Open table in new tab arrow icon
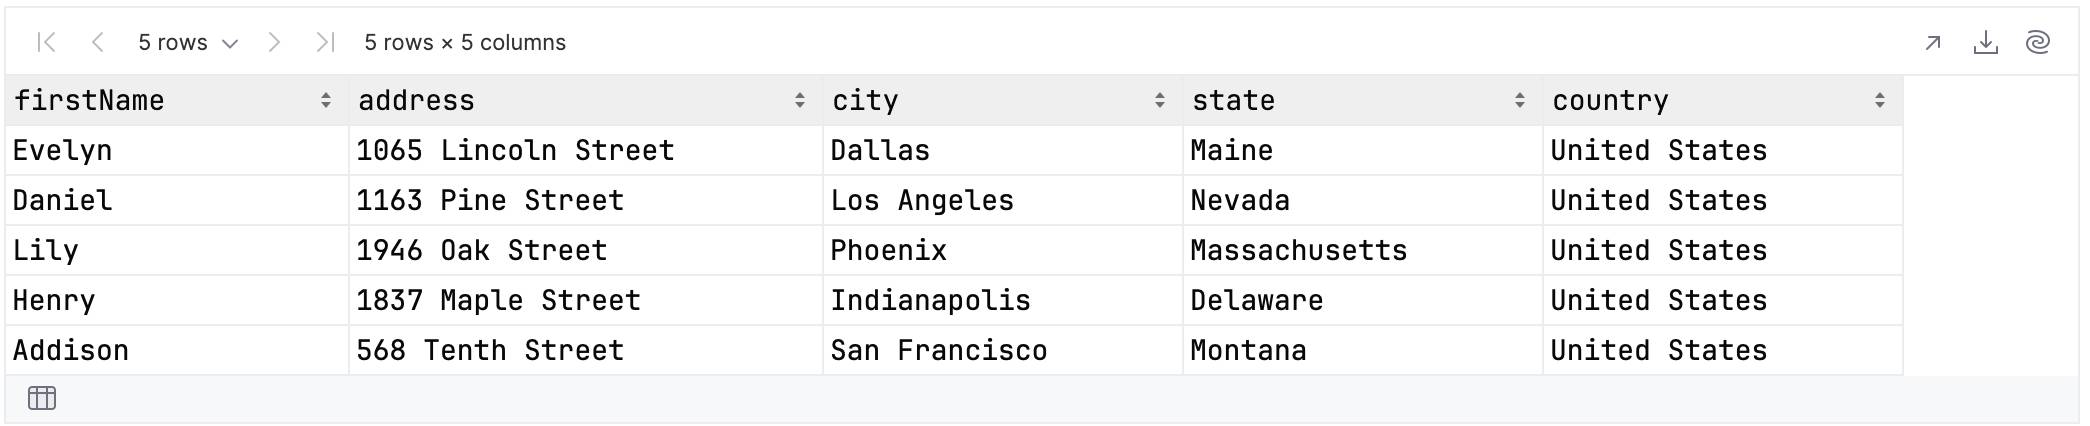 1933,43
